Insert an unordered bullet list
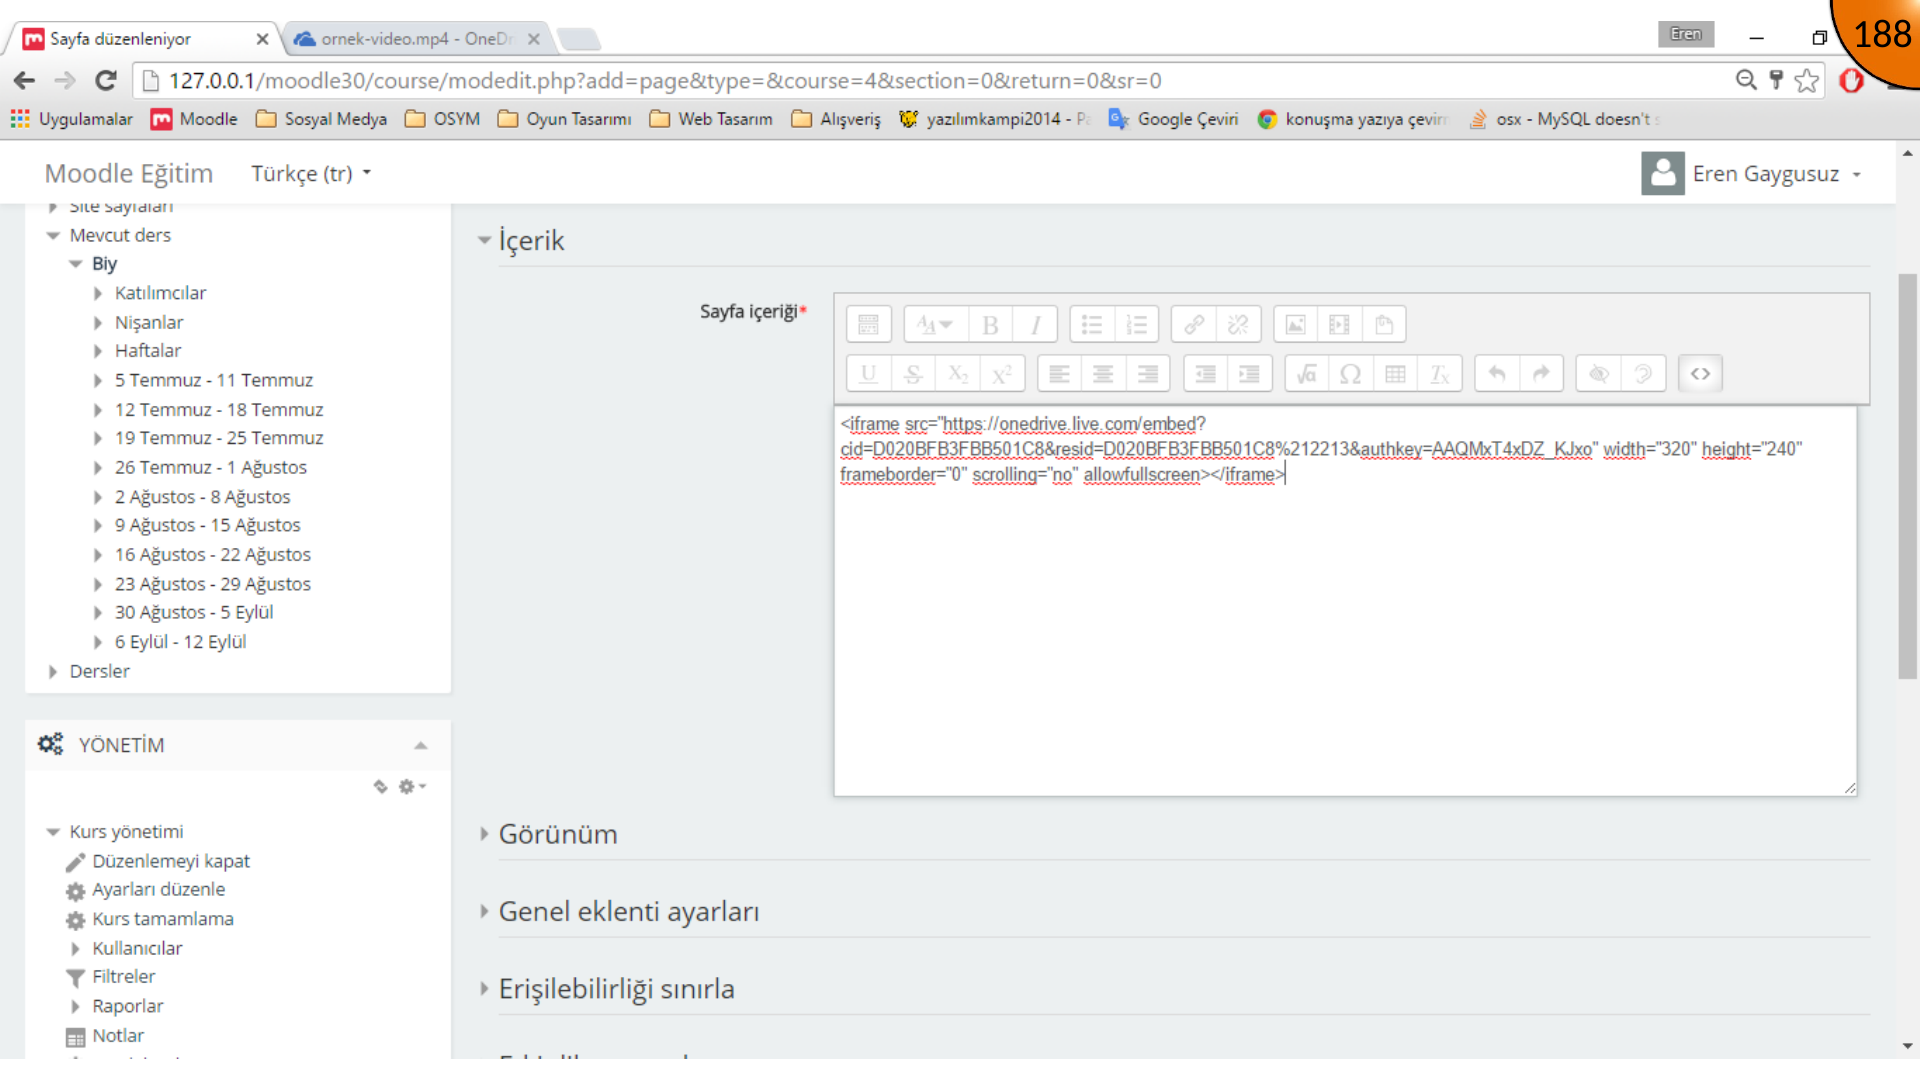1921x1080 pixels. (1092, 325)
